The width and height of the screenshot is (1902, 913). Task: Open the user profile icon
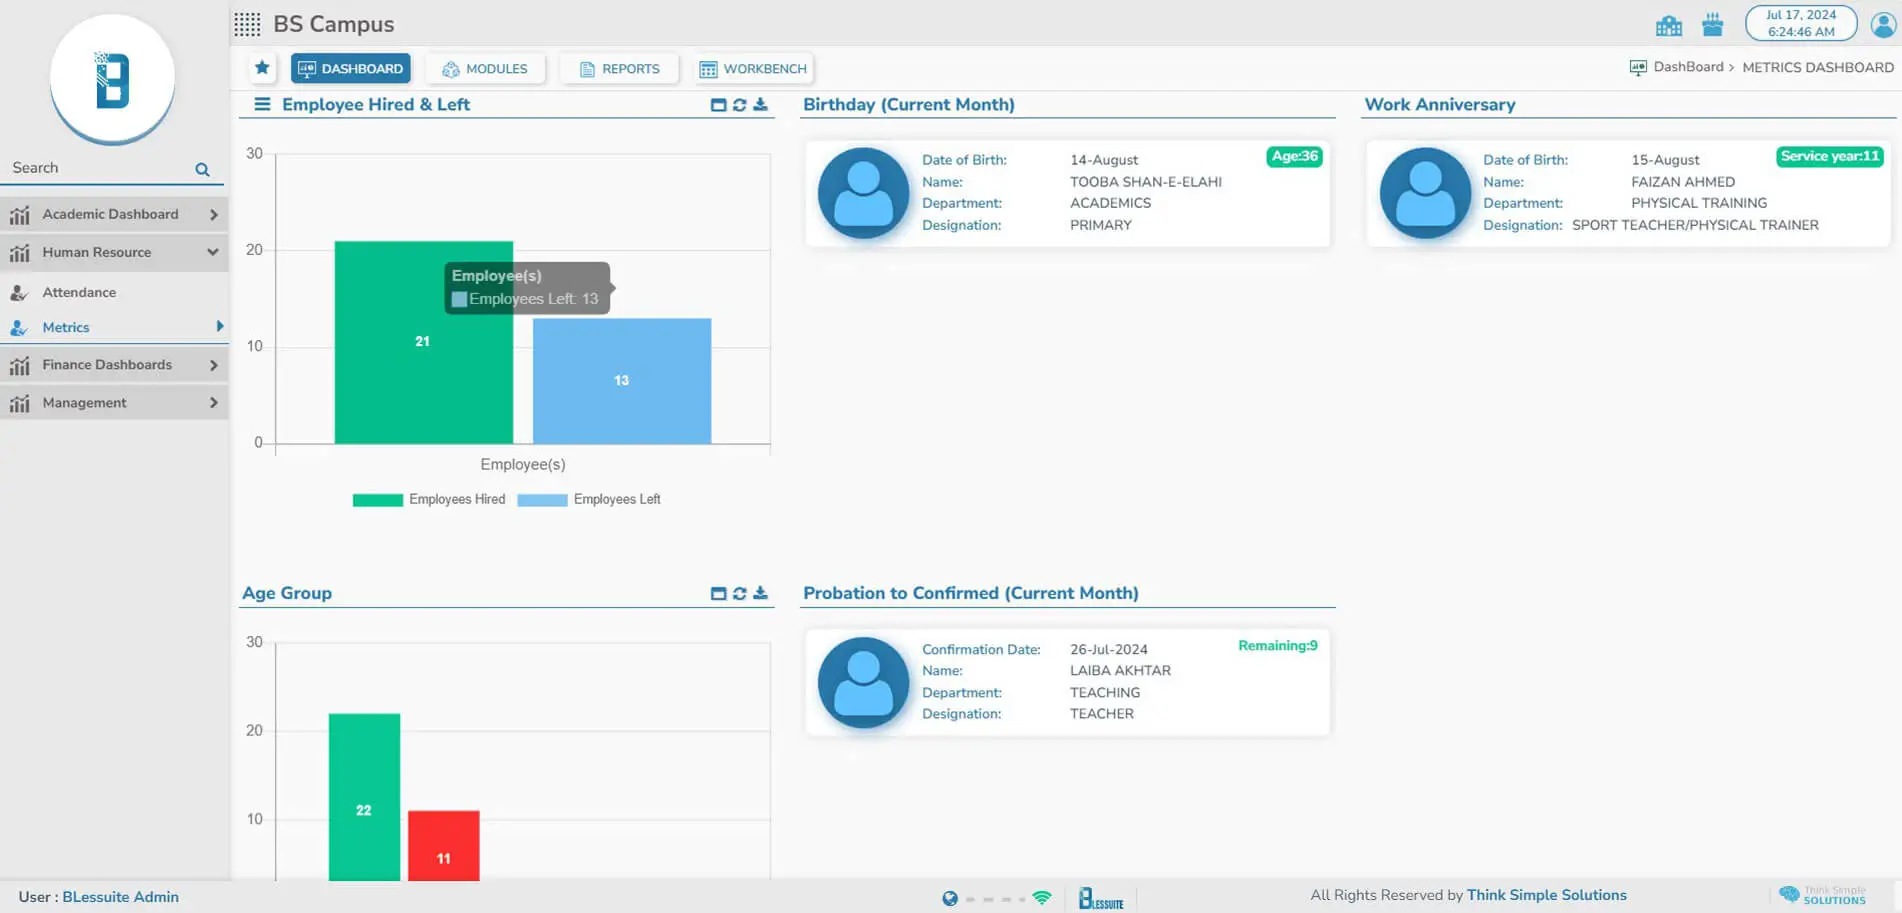click(1883, 24)
